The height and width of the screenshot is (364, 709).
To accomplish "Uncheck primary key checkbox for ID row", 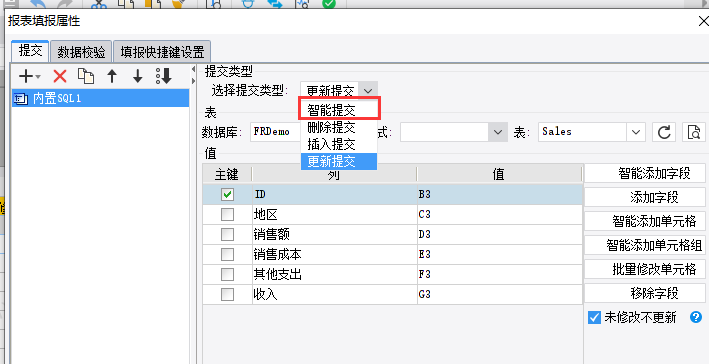I will (x=227, y=194).
